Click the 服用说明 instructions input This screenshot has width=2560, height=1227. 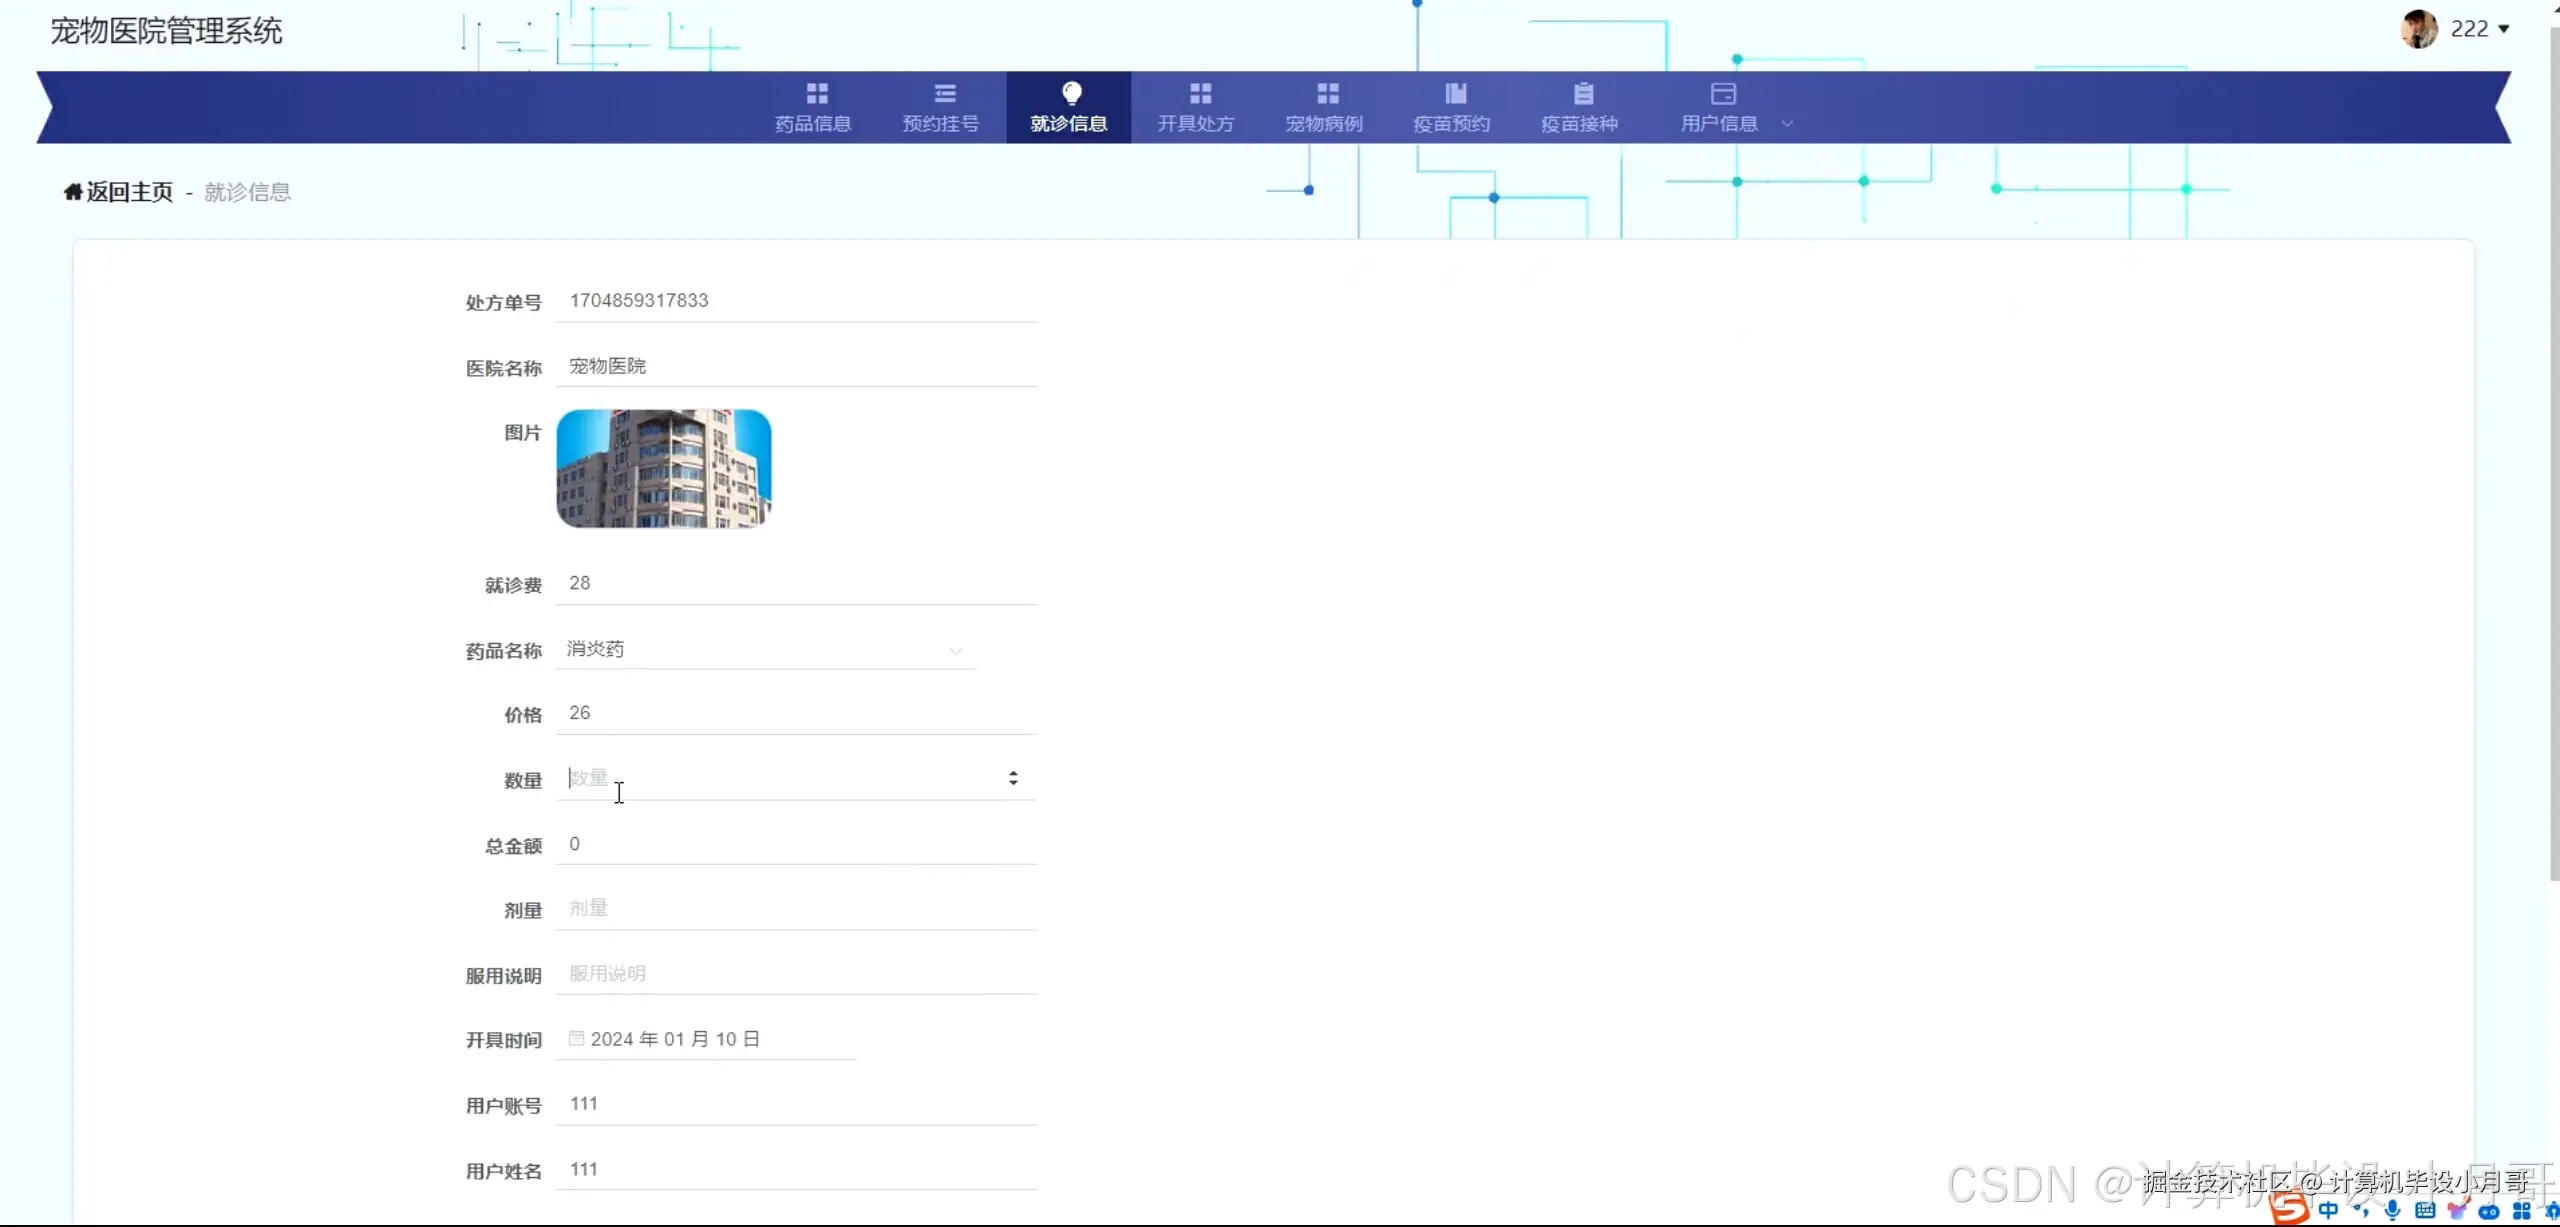pyautogui.click(x=796, y=974)
